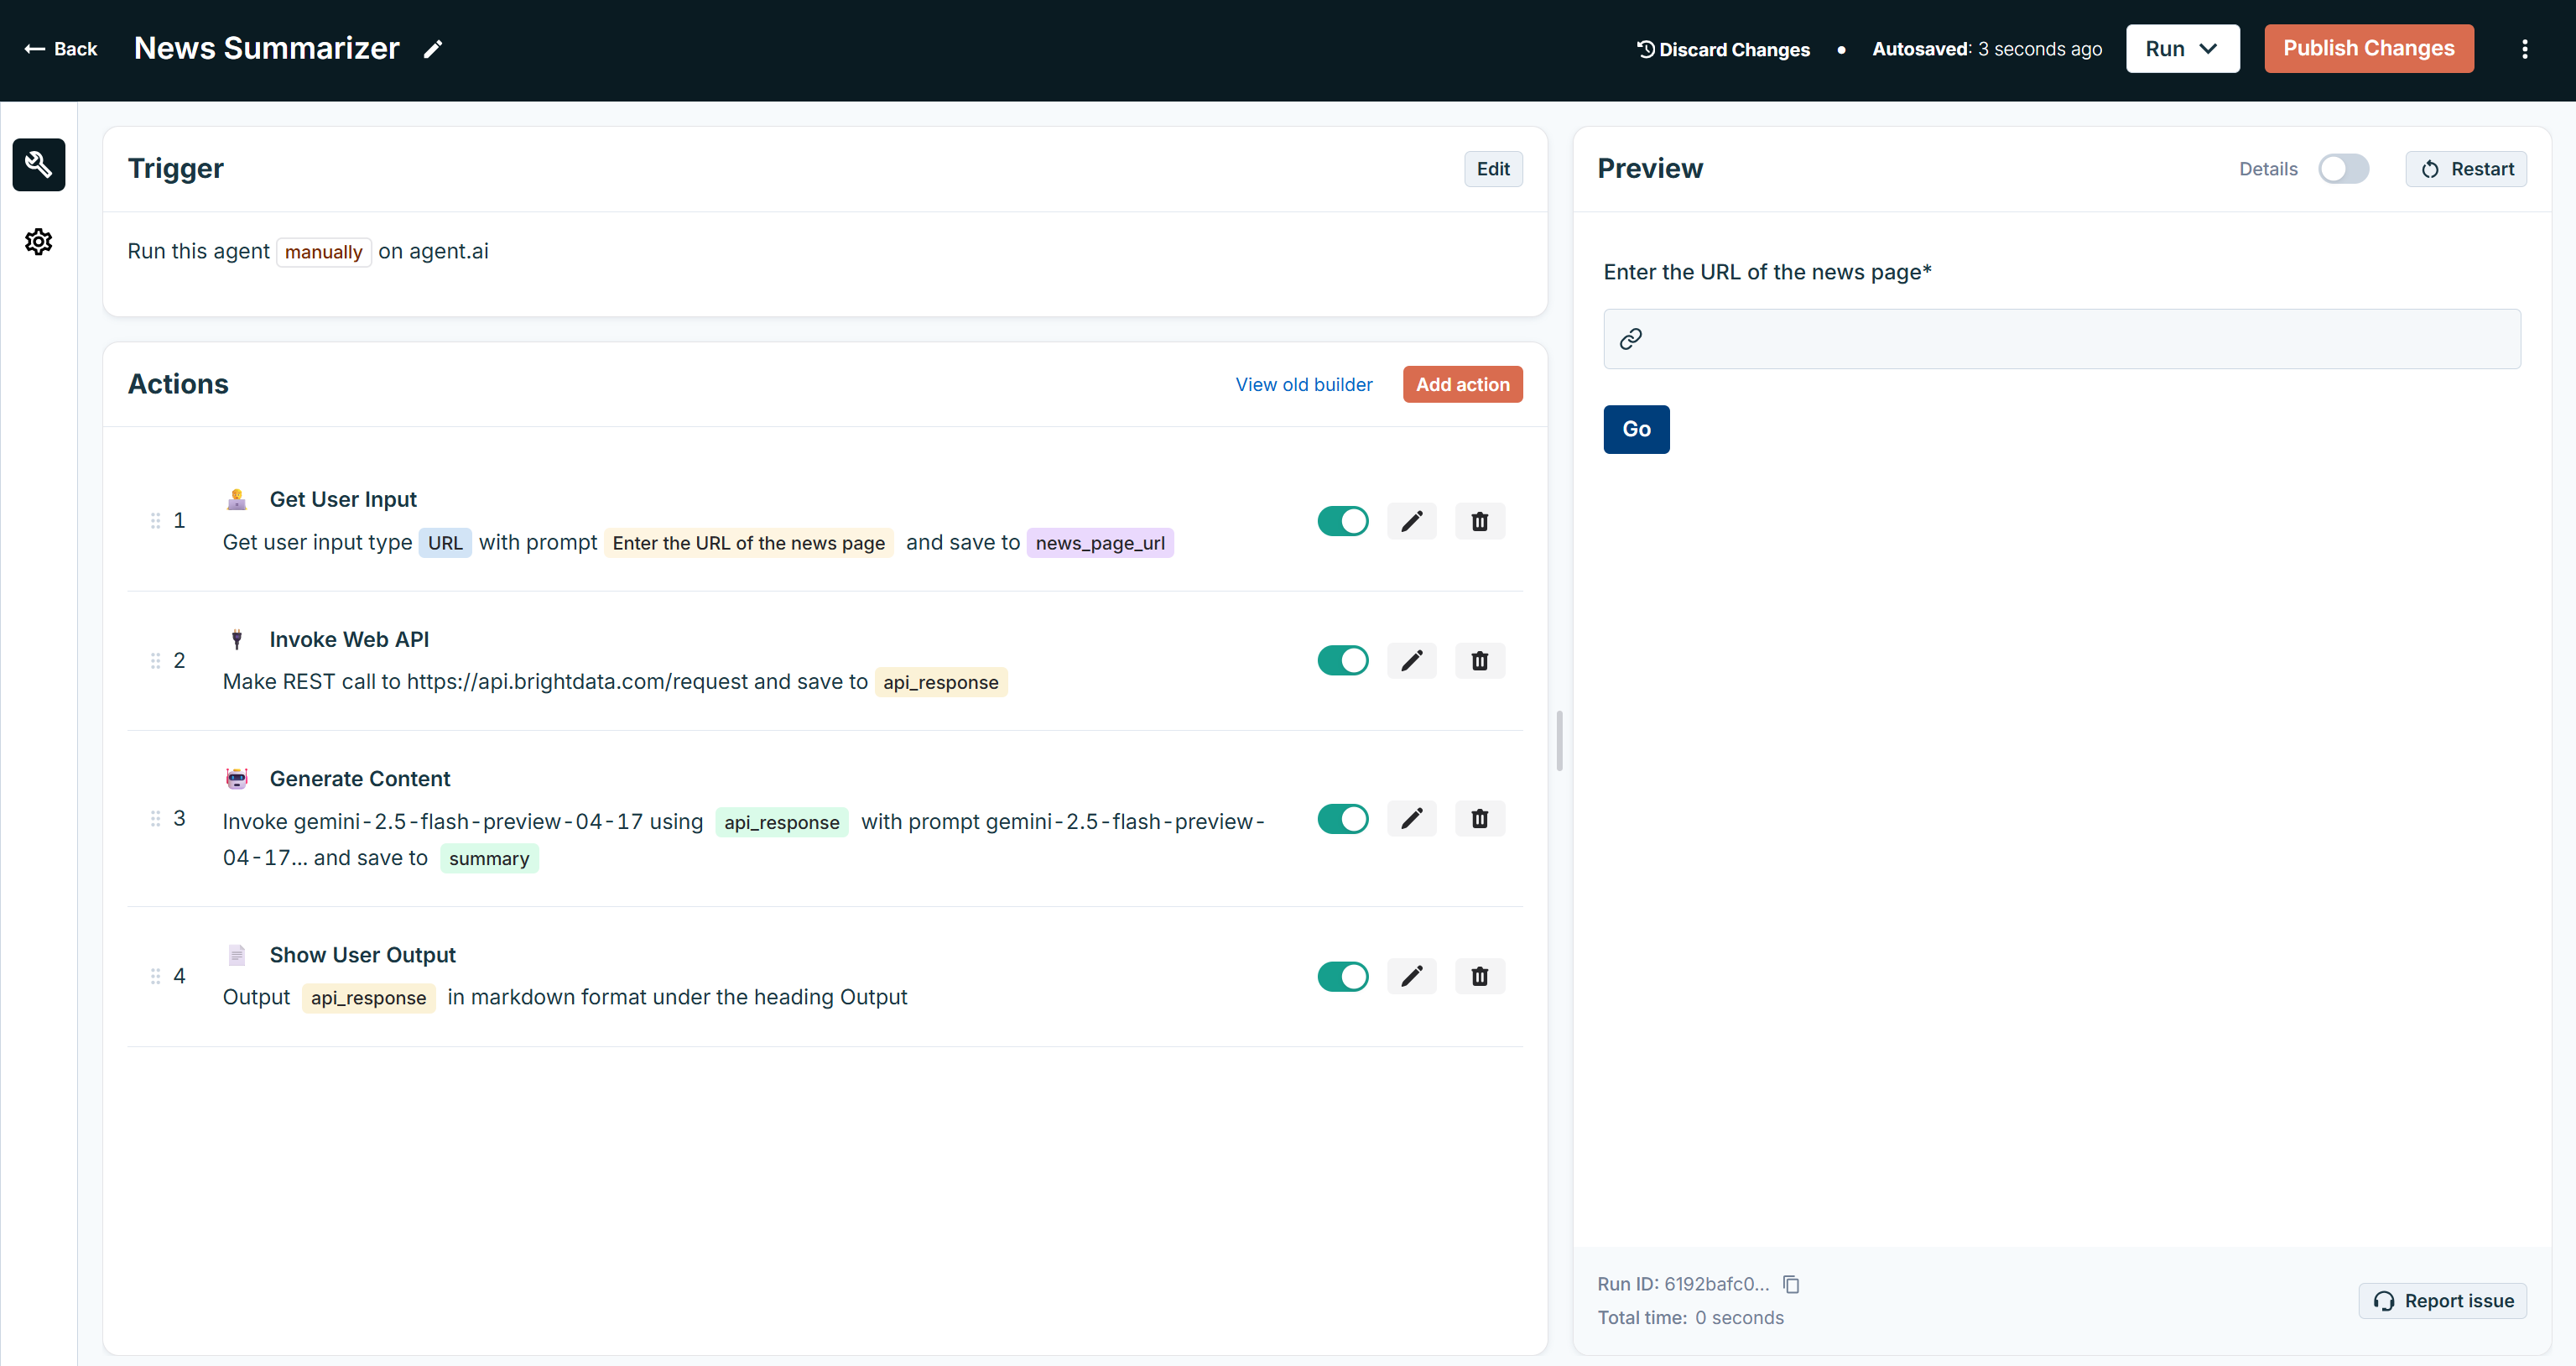
Task: Click pencil icon to rename News Summarizer
Action: click(433, 49)
